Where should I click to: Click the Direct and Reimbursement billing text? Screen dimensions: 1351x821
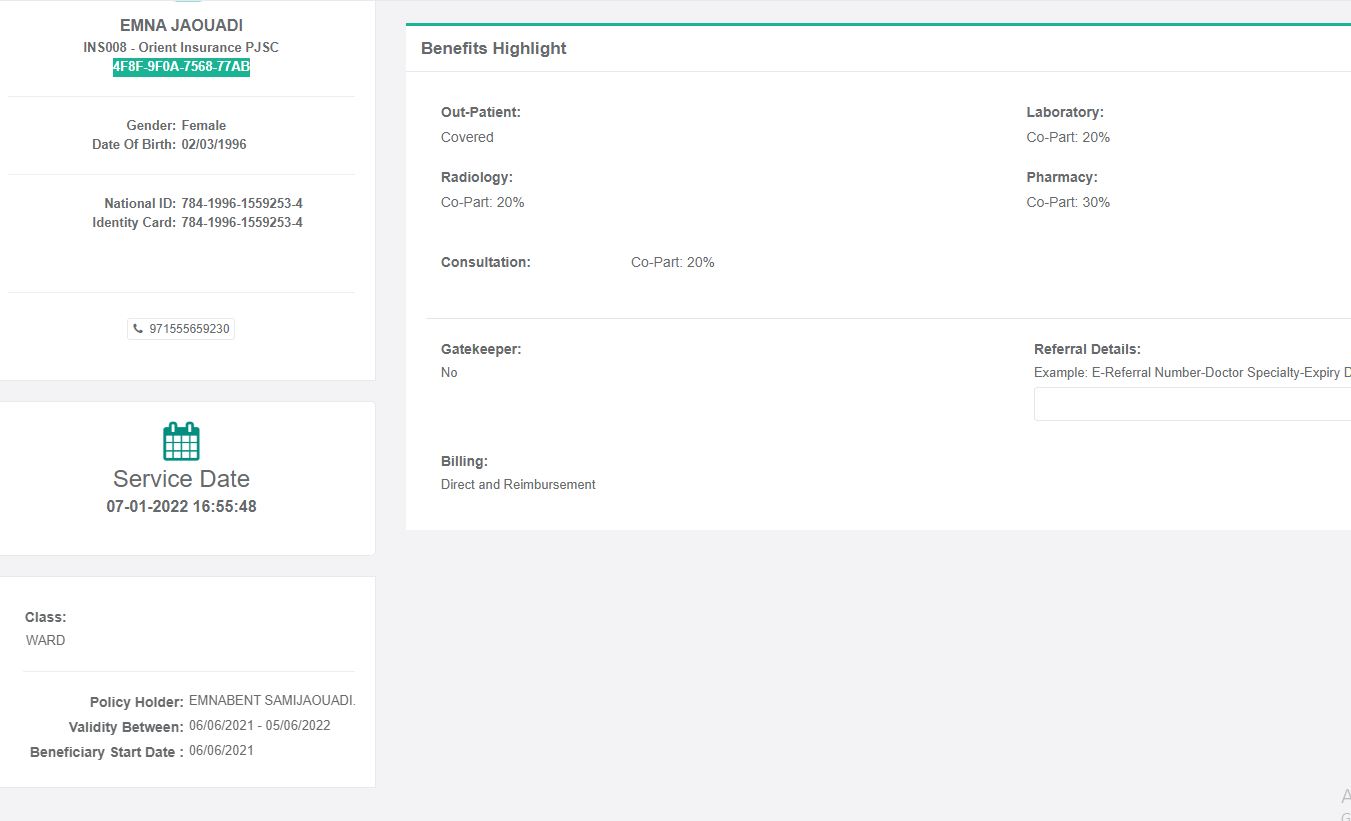(518, 484)
